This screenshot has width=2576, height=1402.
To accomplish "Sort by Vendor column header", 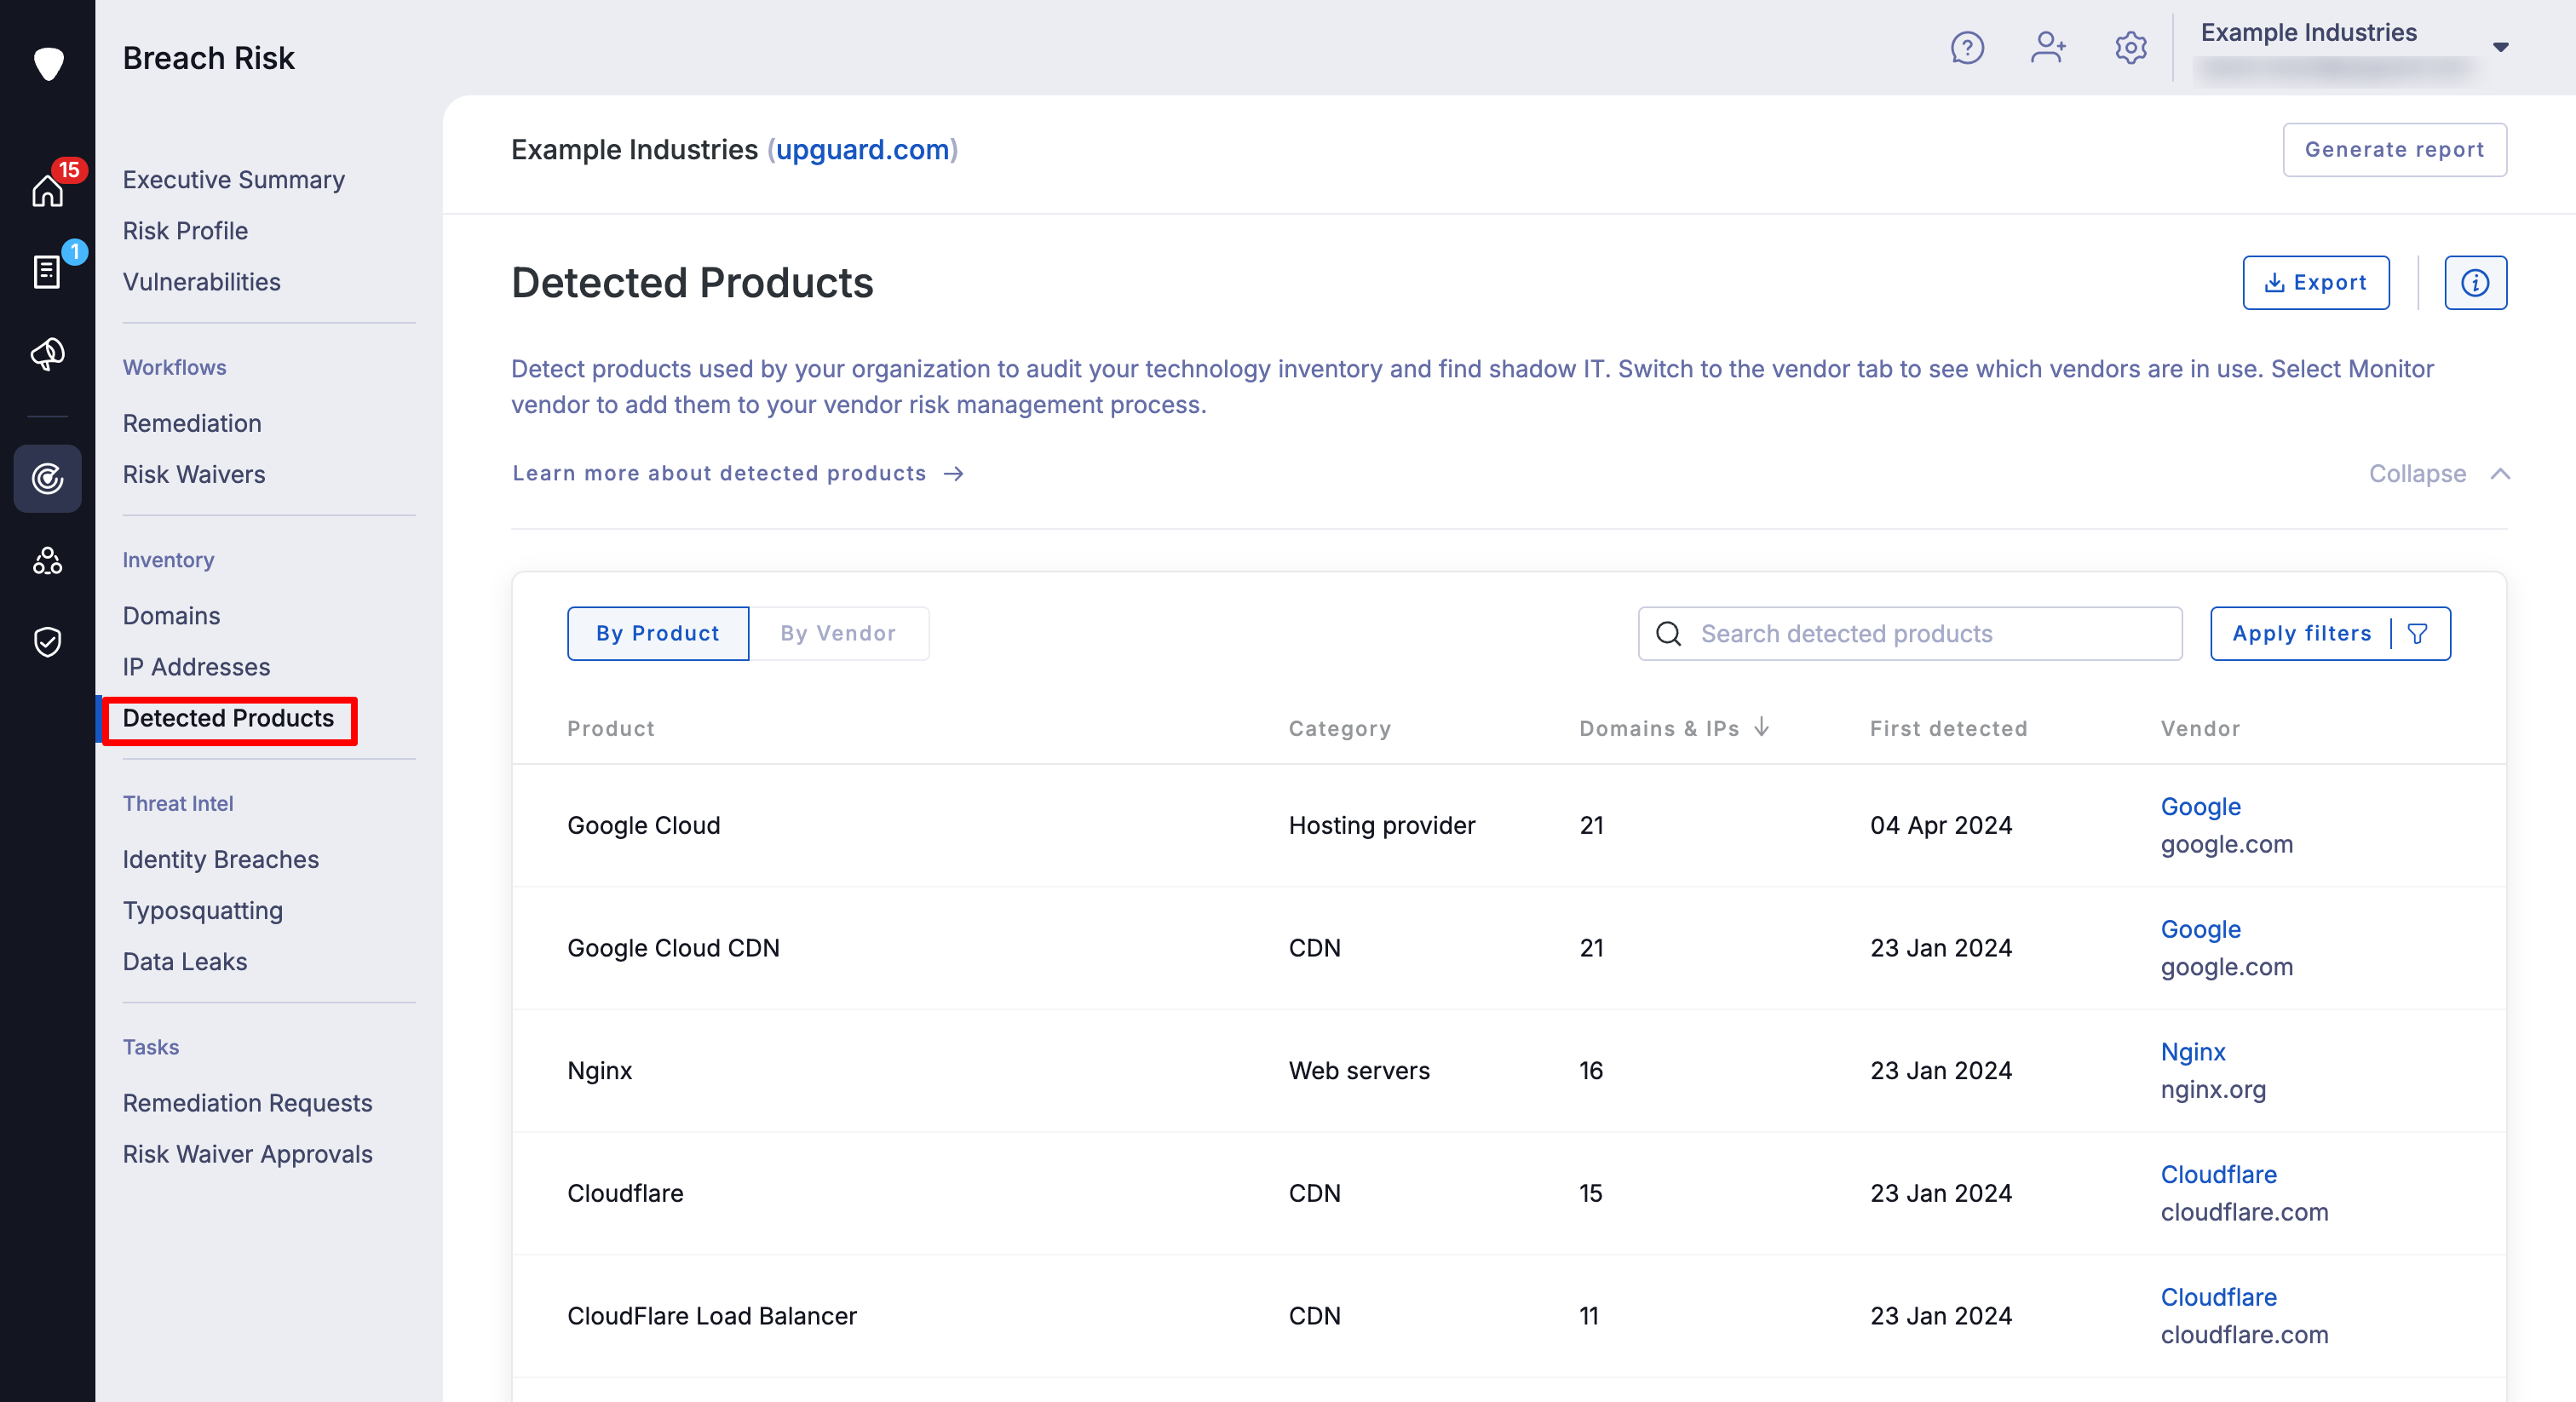I will pyautogui.click(x=2200, y=729).
